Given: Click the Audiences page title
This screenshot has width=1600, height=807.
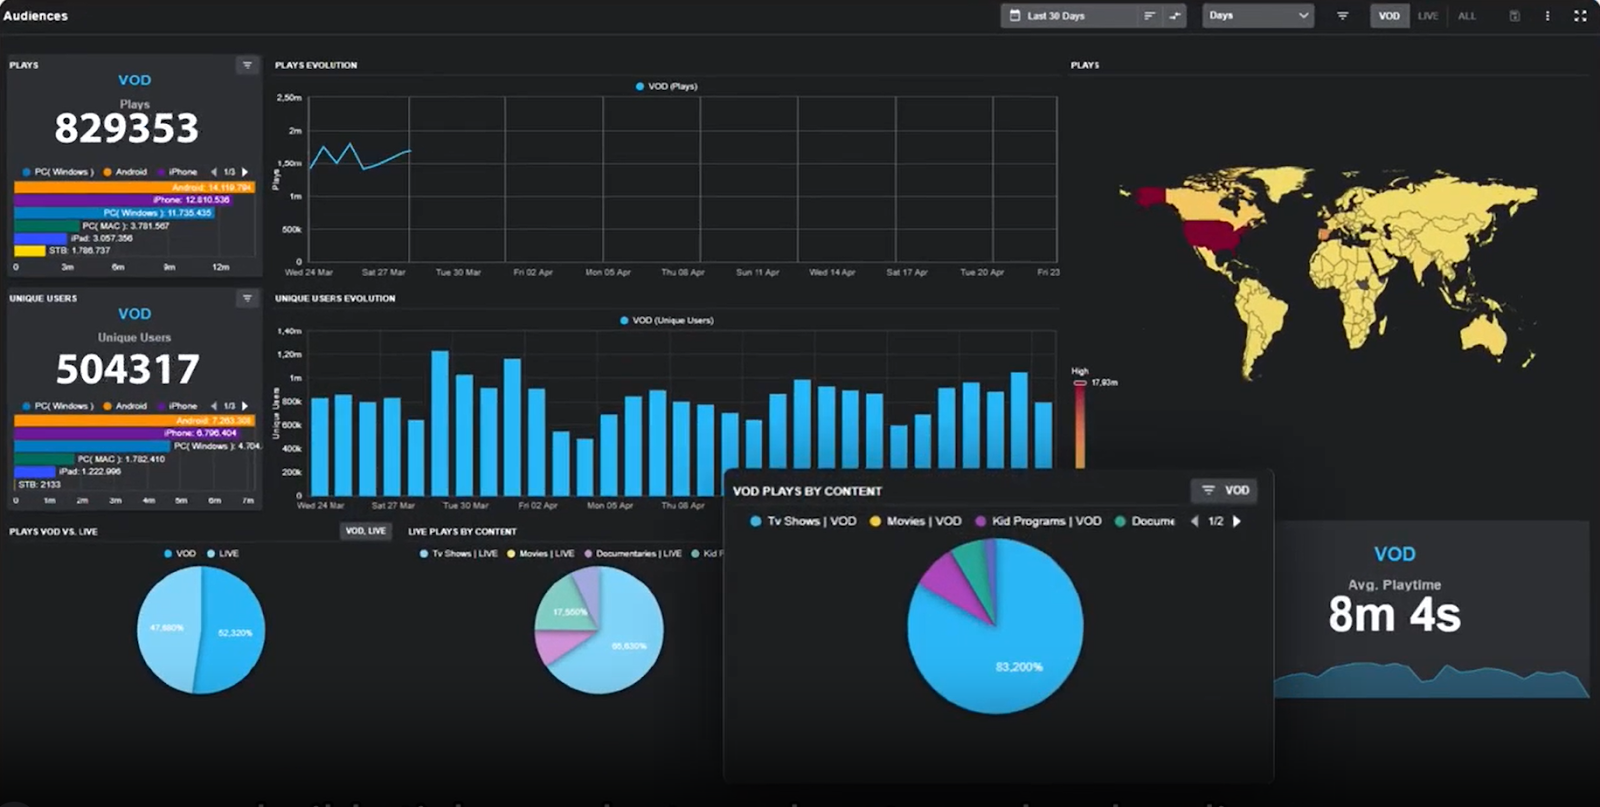Looking at the screenshot, I should pos(35,16).
